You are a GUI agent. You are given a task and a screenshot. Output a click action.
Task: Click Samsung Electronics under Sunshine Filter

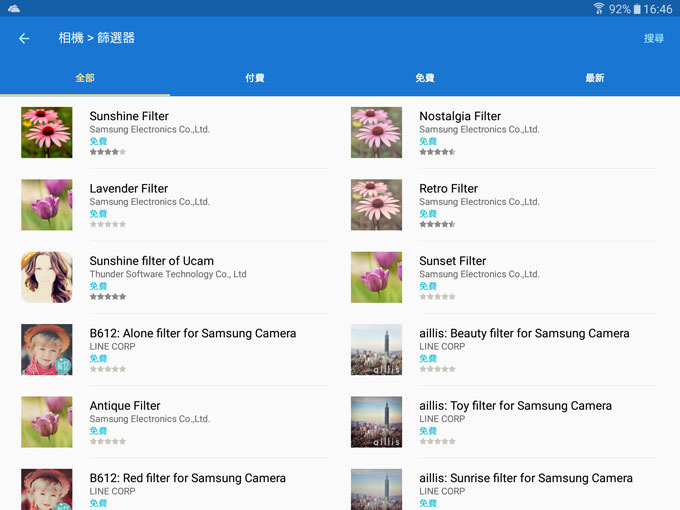coord(150,129)
